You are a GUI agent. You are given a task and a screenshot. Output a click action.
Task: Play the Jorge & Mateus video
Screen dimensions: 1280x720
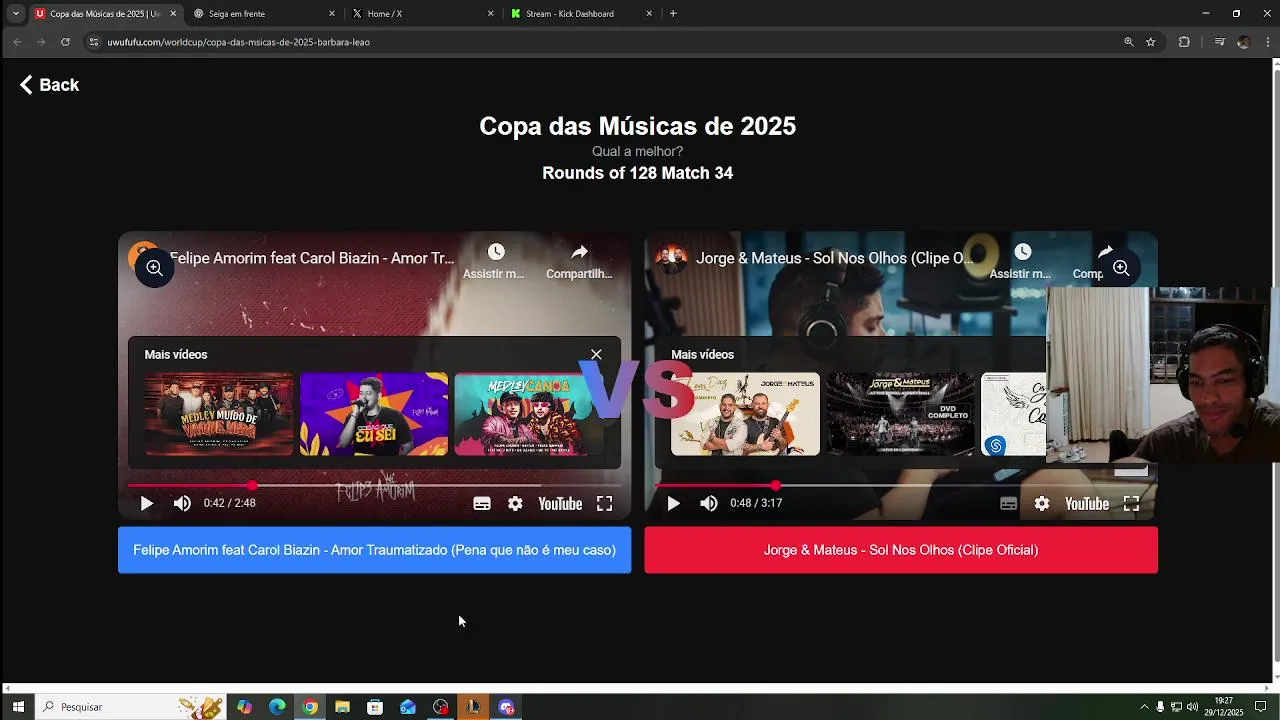tap(673, 504)
